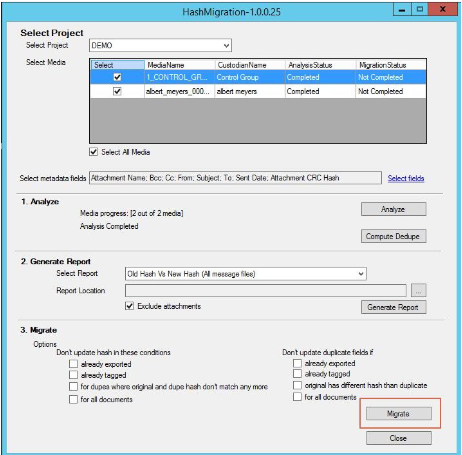
Task: Toggle the Select All Media checkbox
Action: [93, 152]
